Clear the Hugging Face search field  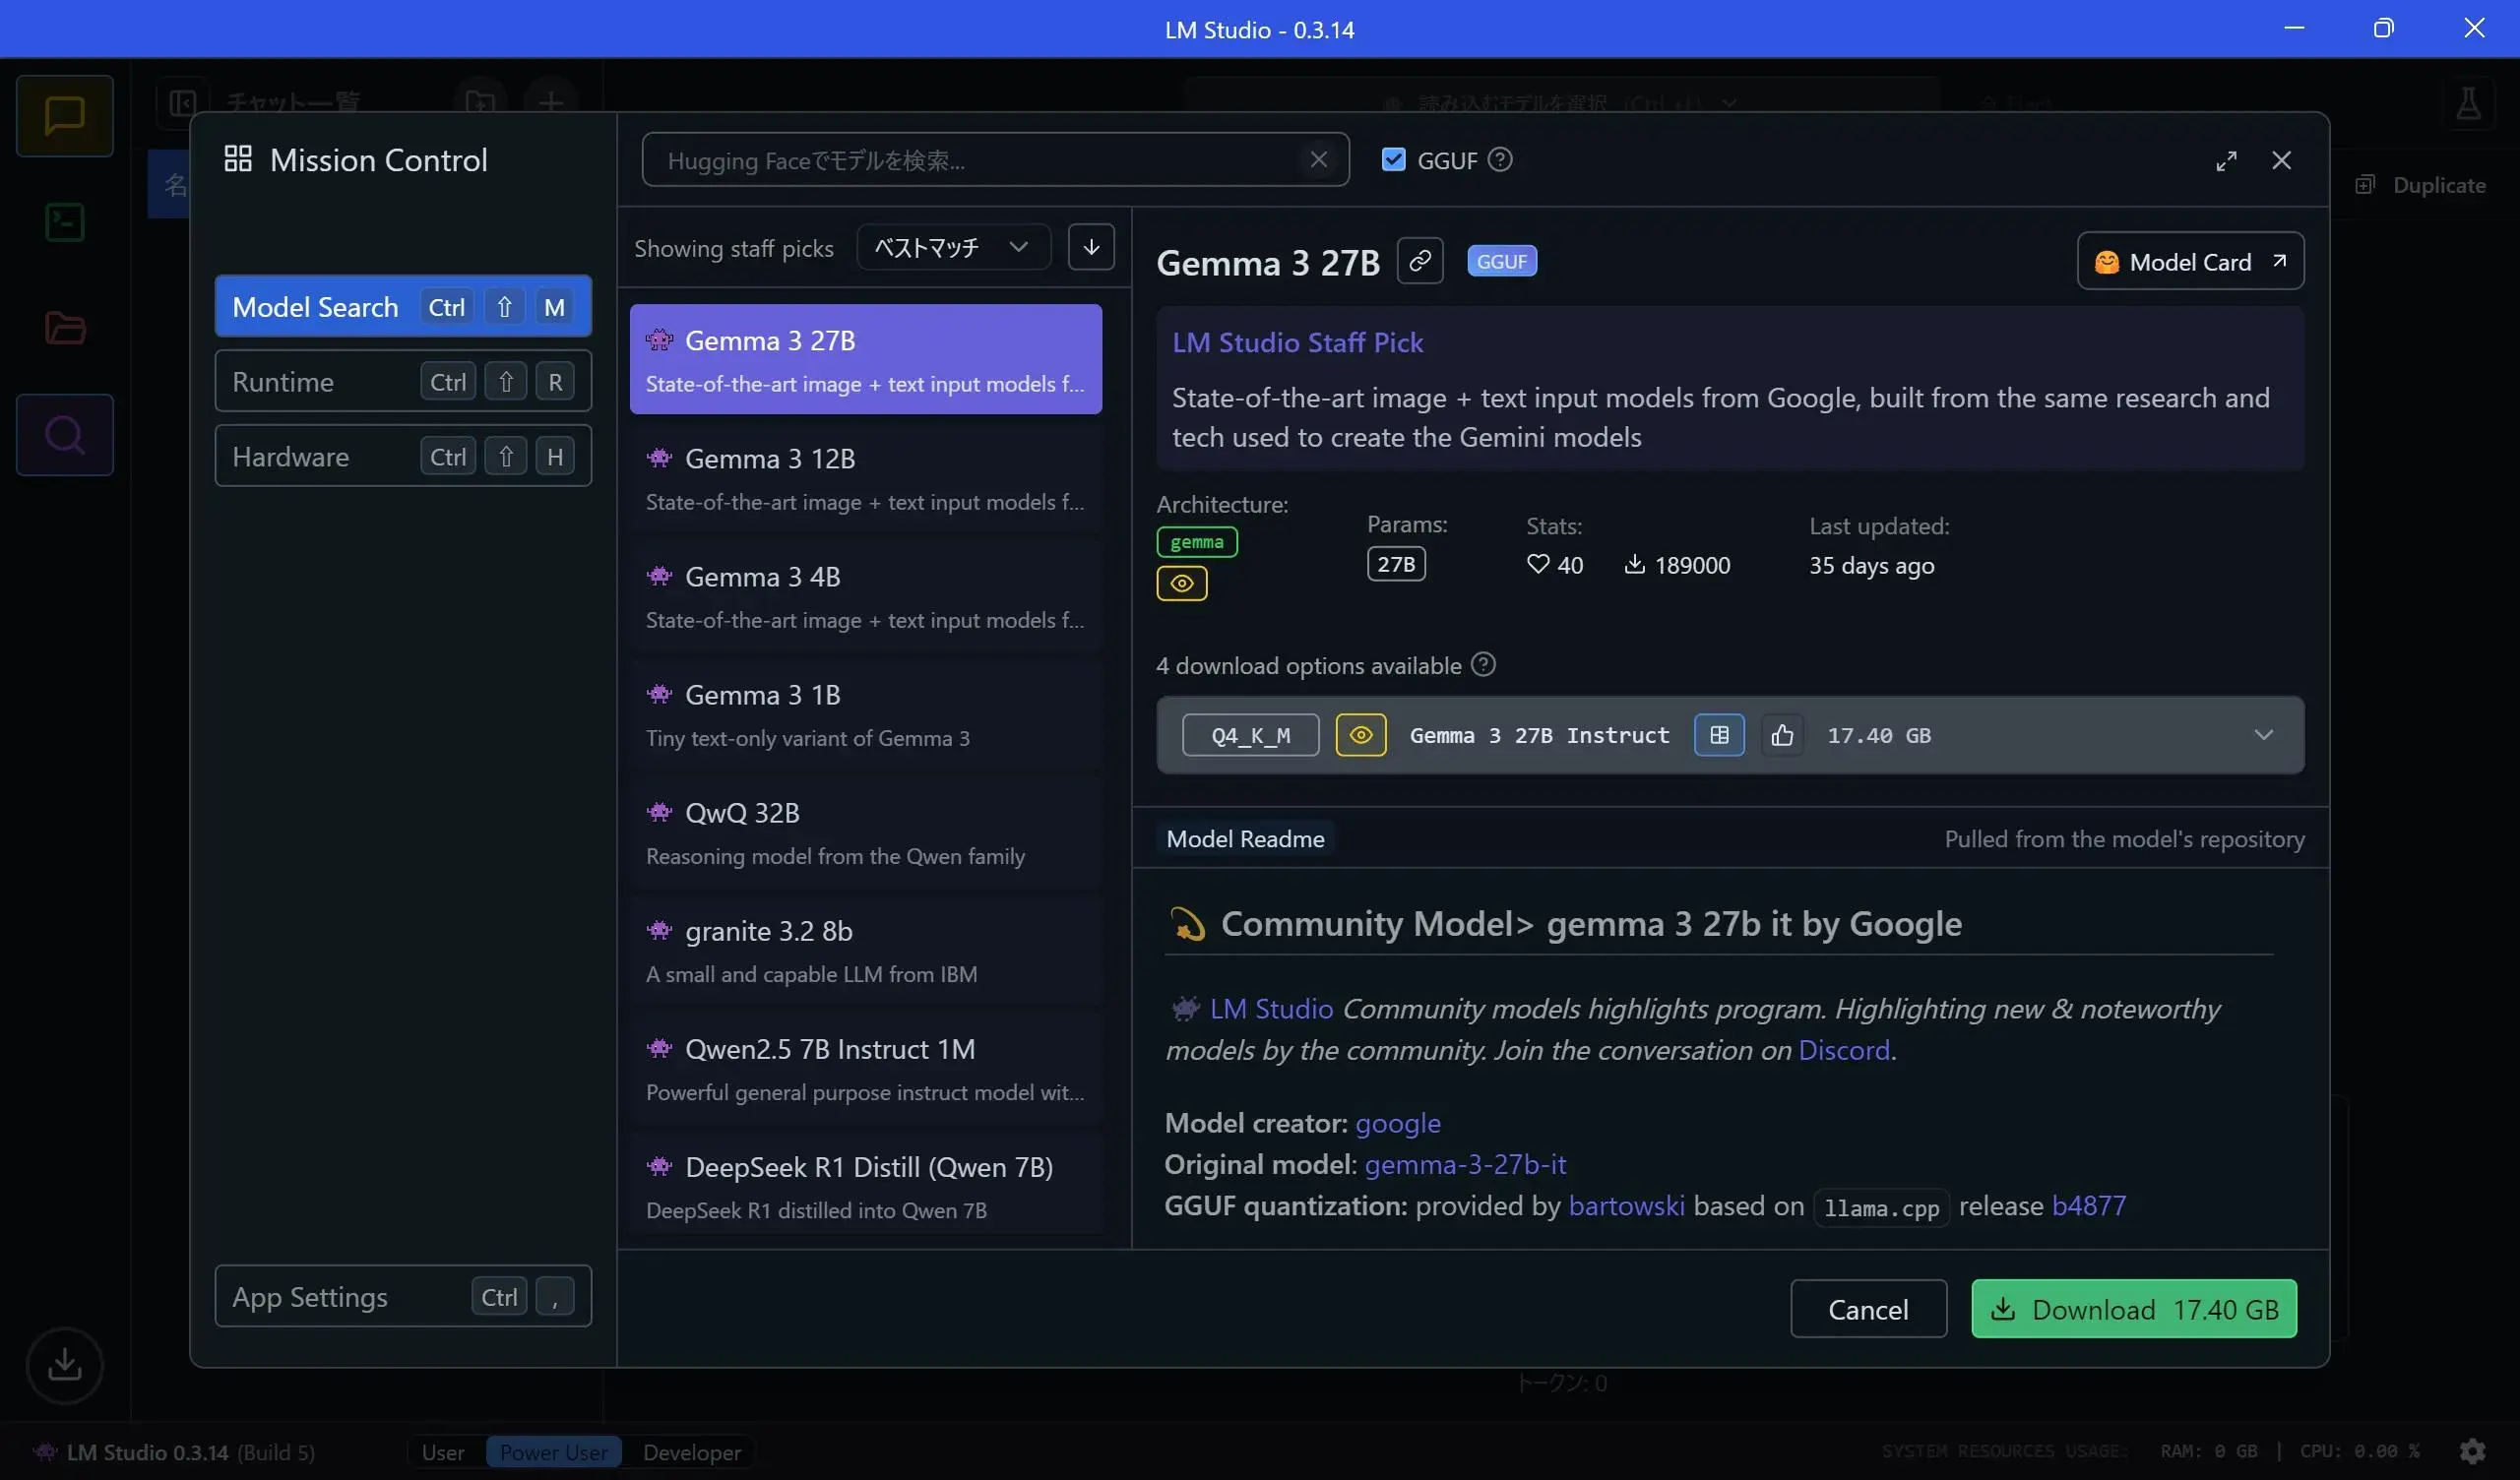[x=1318, y=160]
